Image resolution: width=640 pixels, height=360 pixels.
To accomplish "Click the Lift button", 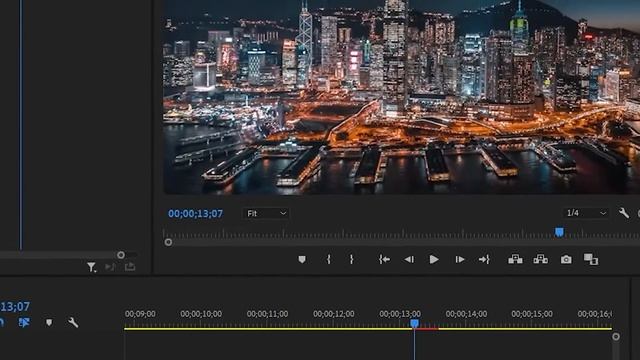I will click(x=515, y=259).
